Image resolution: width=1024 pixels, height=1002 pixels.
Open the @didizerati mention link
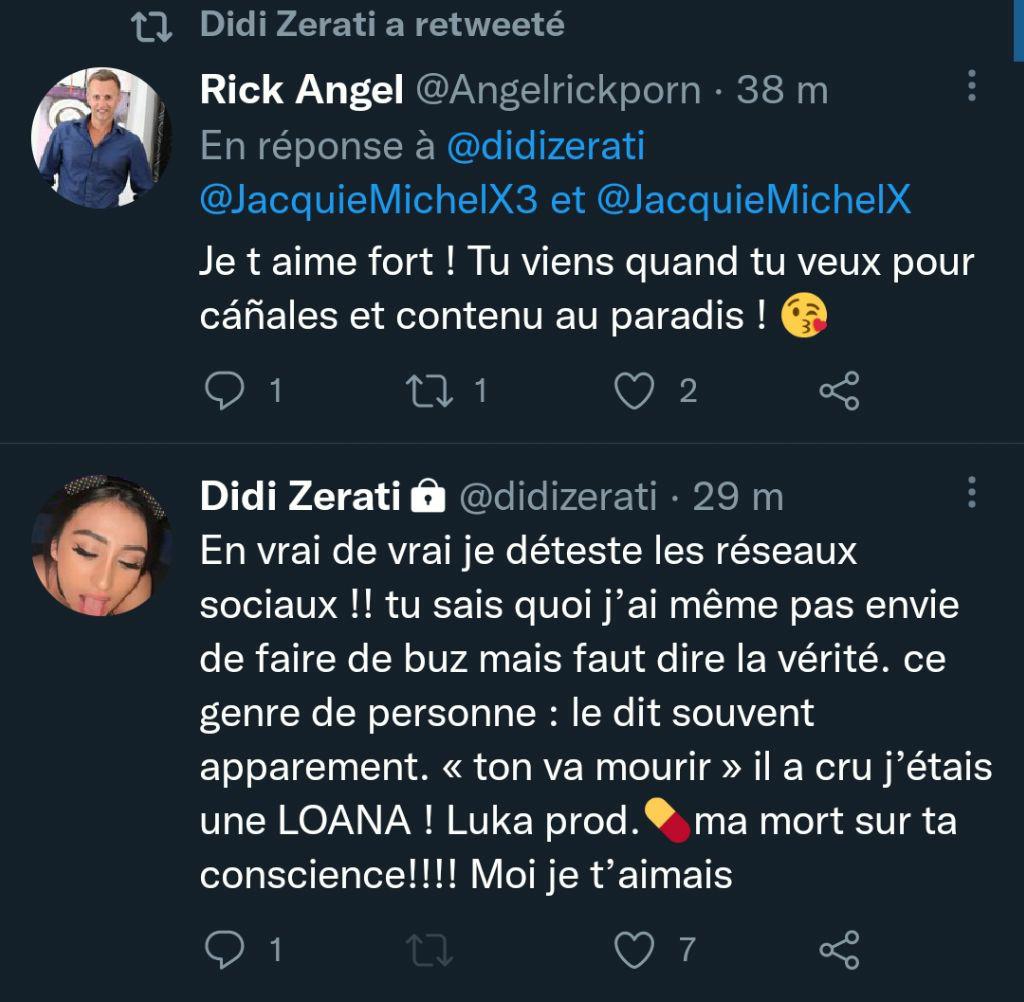(544, 146)
